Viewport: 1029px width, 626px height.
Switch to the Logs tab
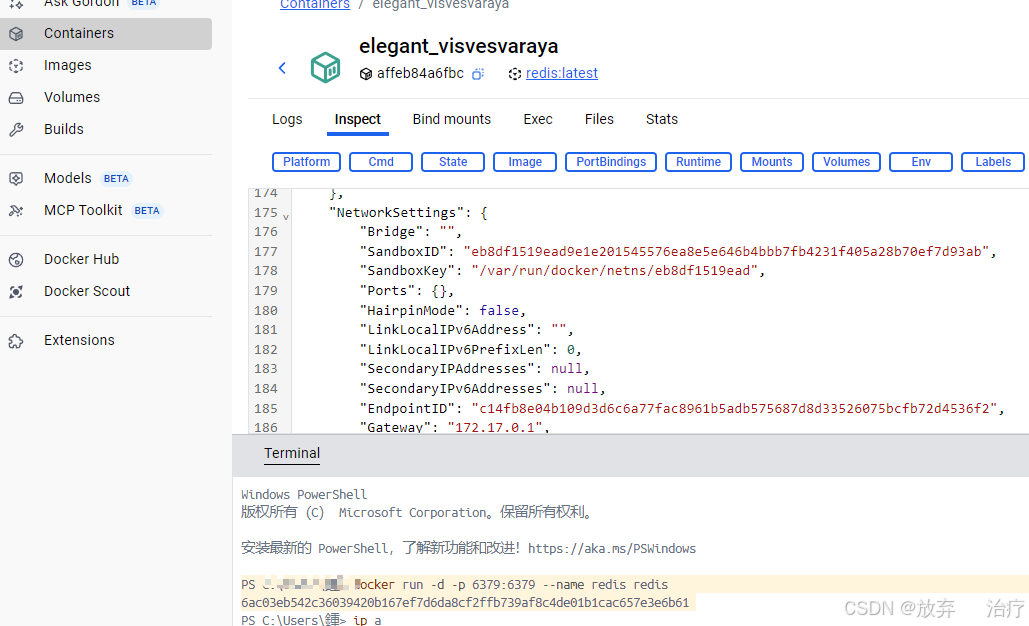tap(287, 119)
